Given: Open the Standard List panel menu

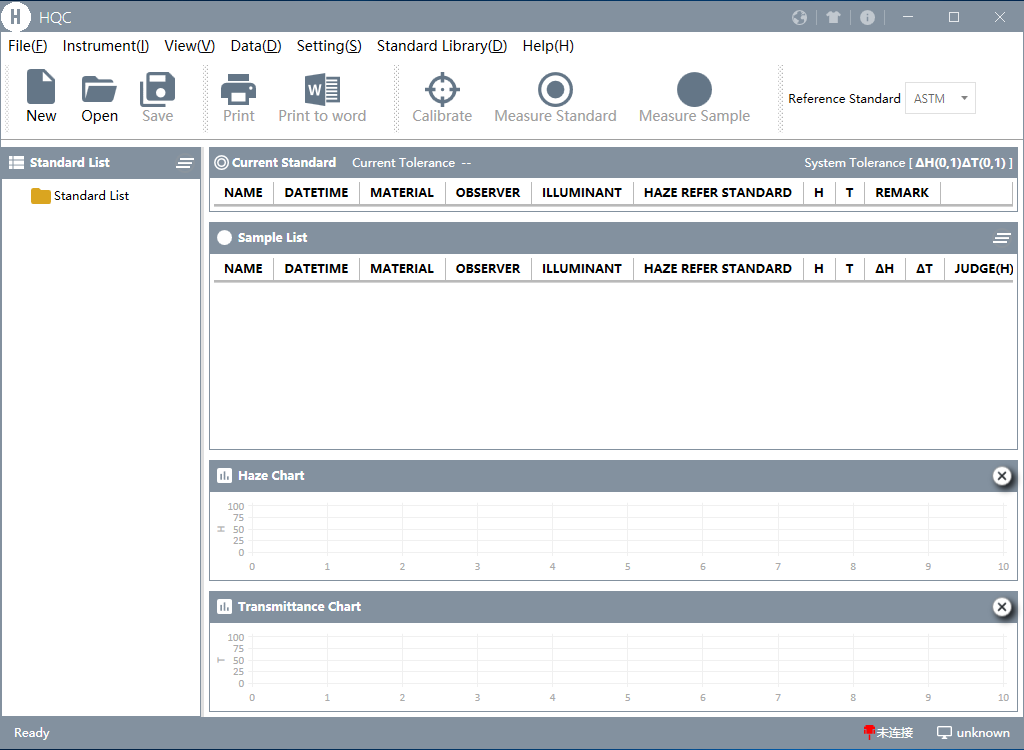Looking at the screenshot, I should tap(185, 162).
